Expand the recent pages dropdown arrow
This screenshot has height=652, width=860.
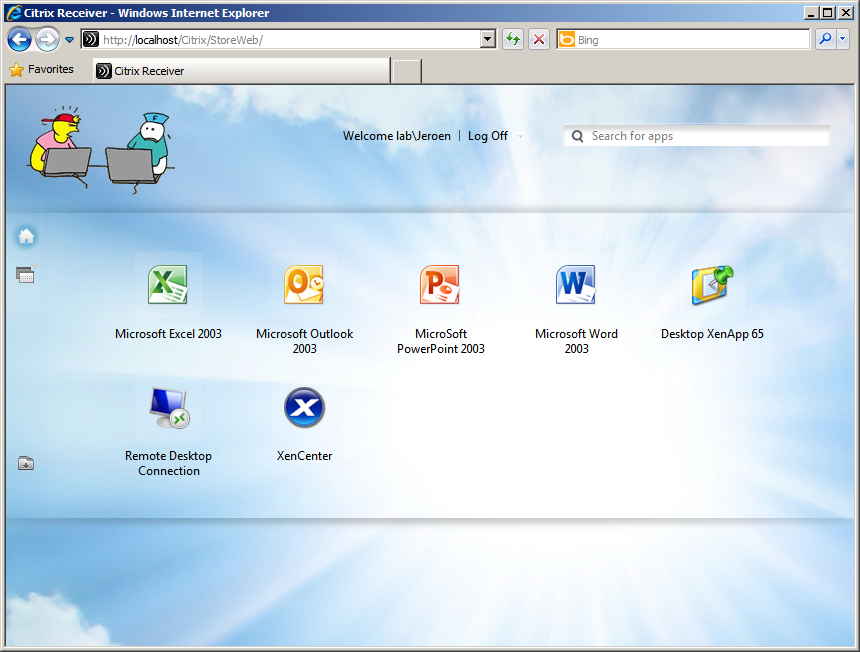pyautogui.click(x=70, y=39)
